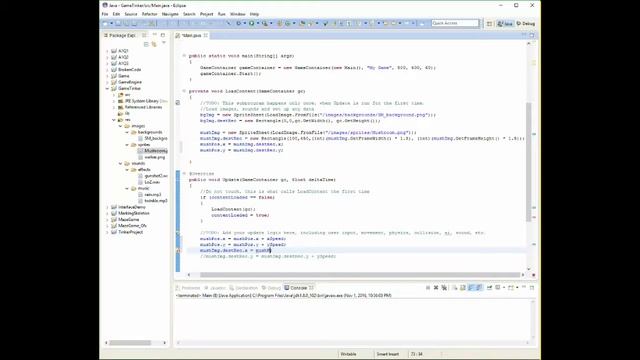Maximize the Console view
Image resolution: width=640 pixels, height=360 pixels.
point(532,287)
